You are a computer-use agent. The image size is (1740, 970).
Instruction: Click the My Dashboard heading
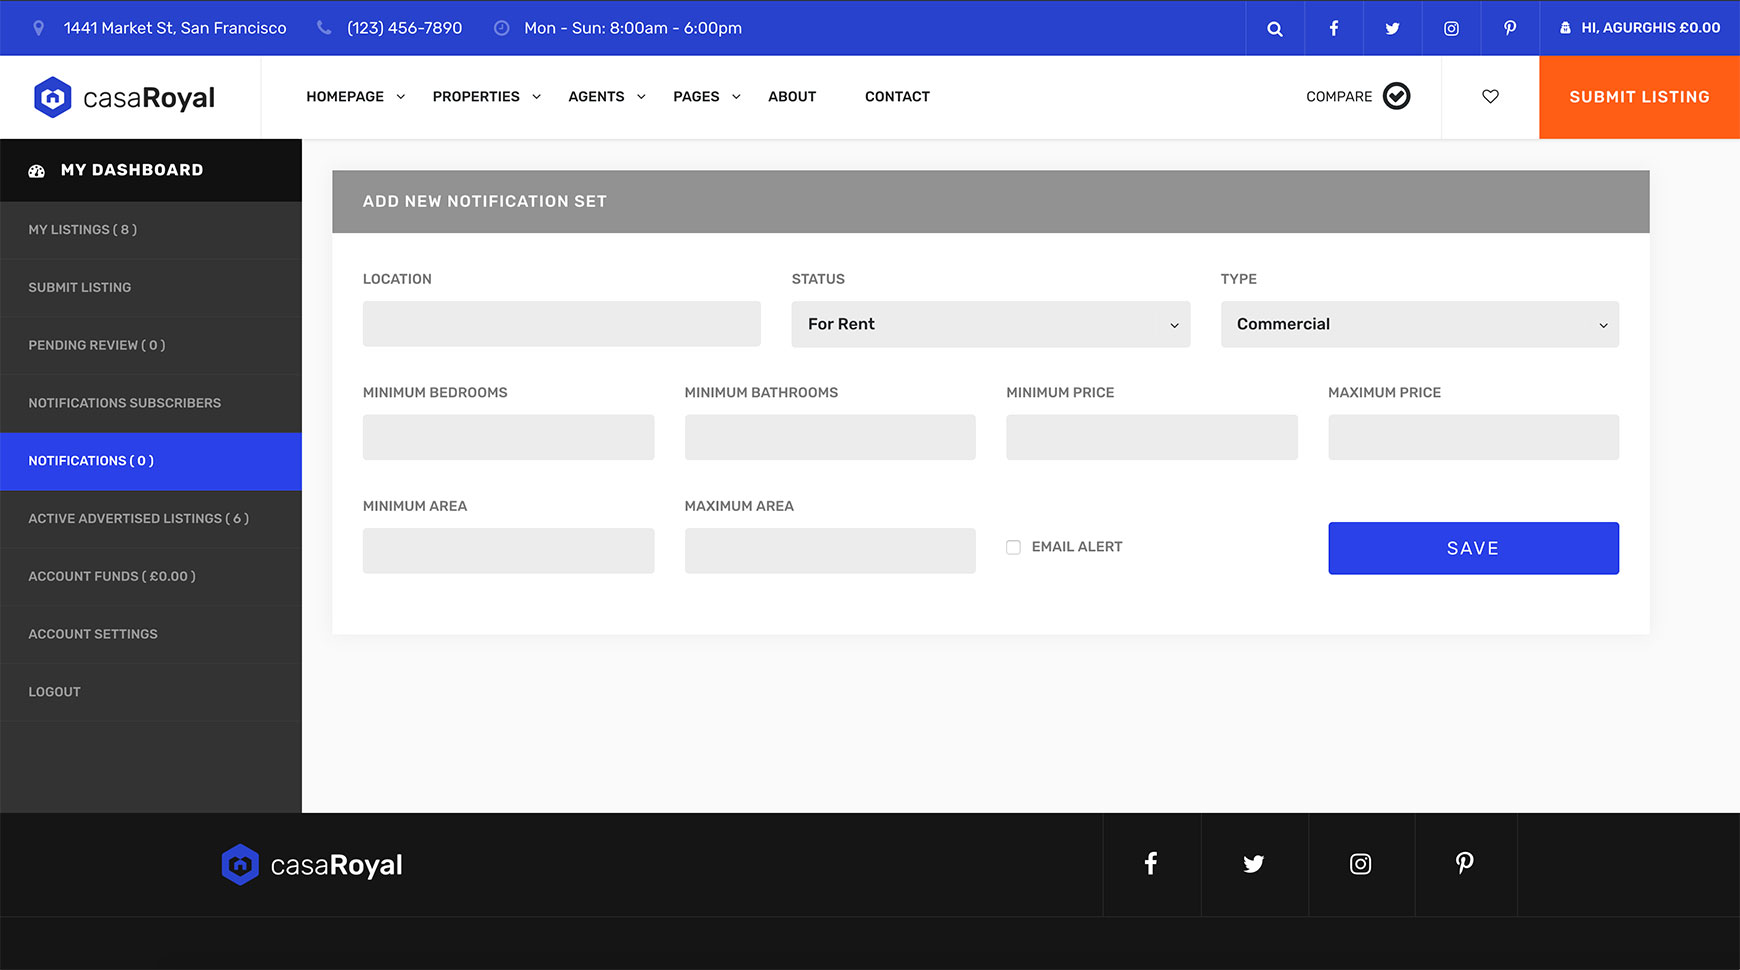pos(132,170)
